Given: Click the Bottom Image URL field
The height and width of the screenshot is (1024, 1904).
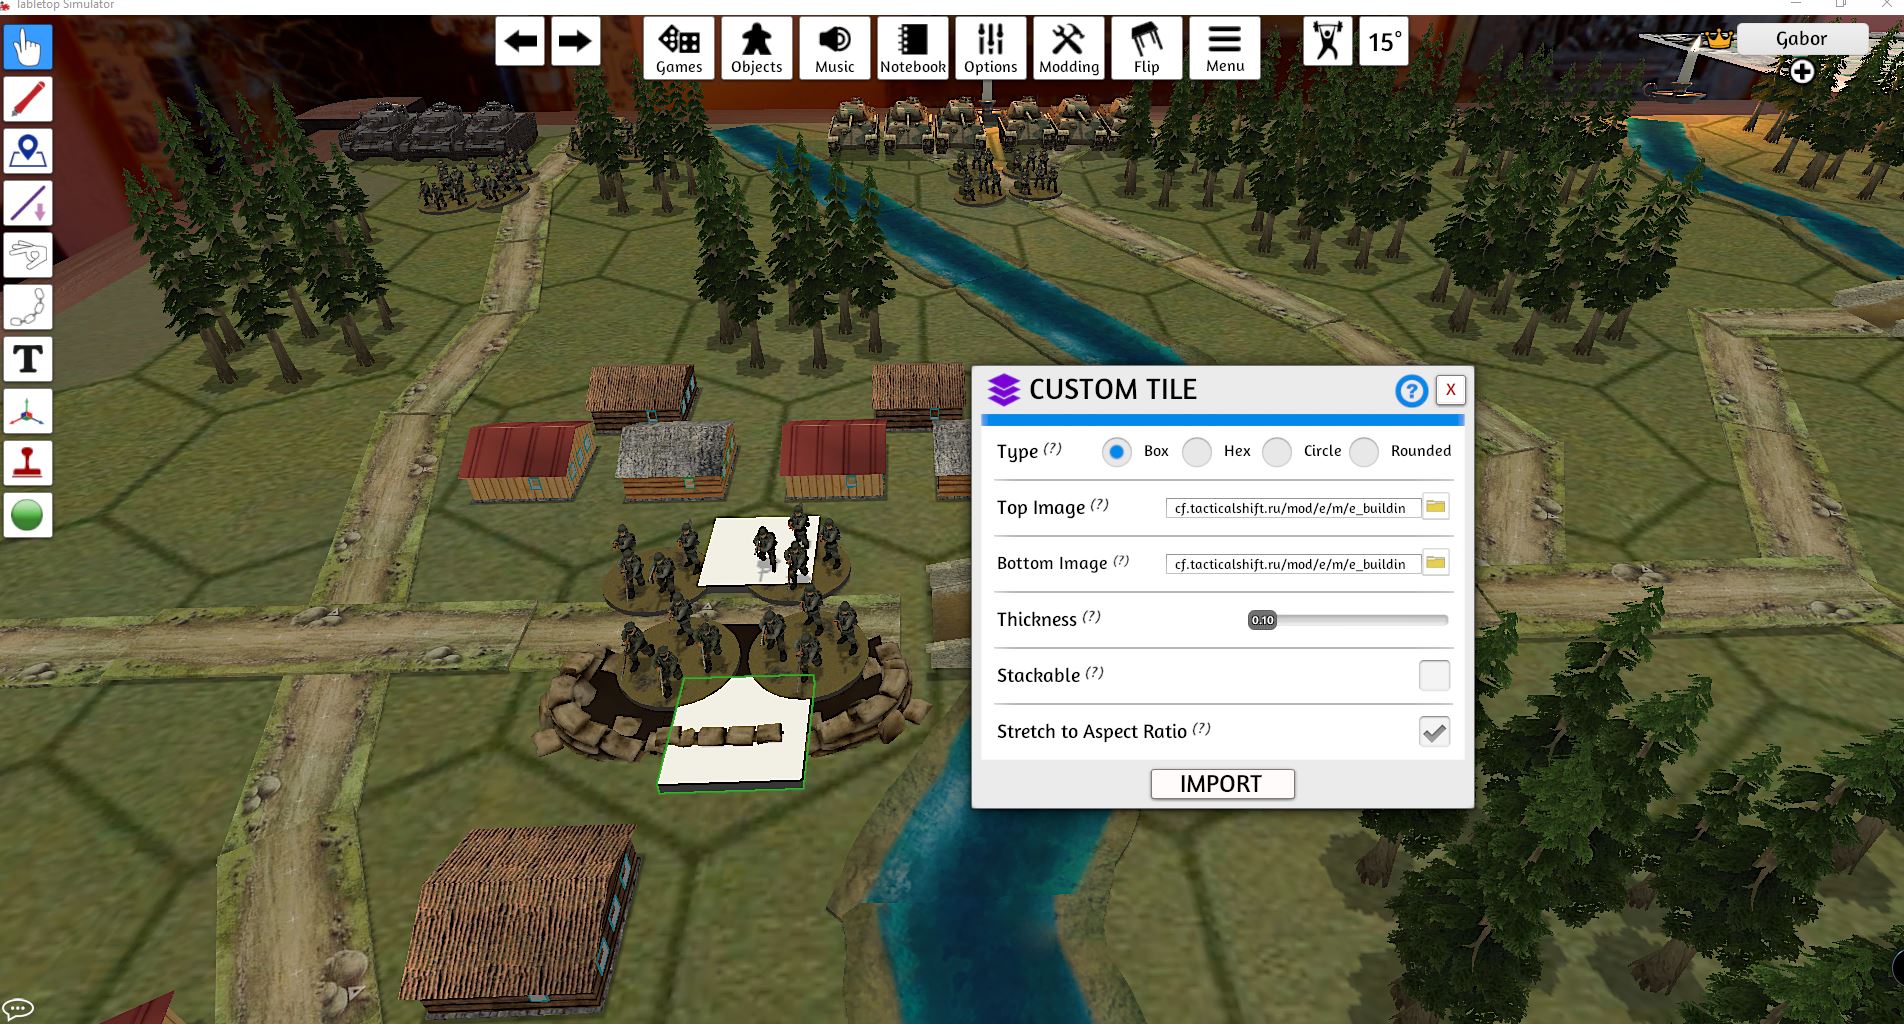Looking at the screenshot, I should (x=1293, y=564).
